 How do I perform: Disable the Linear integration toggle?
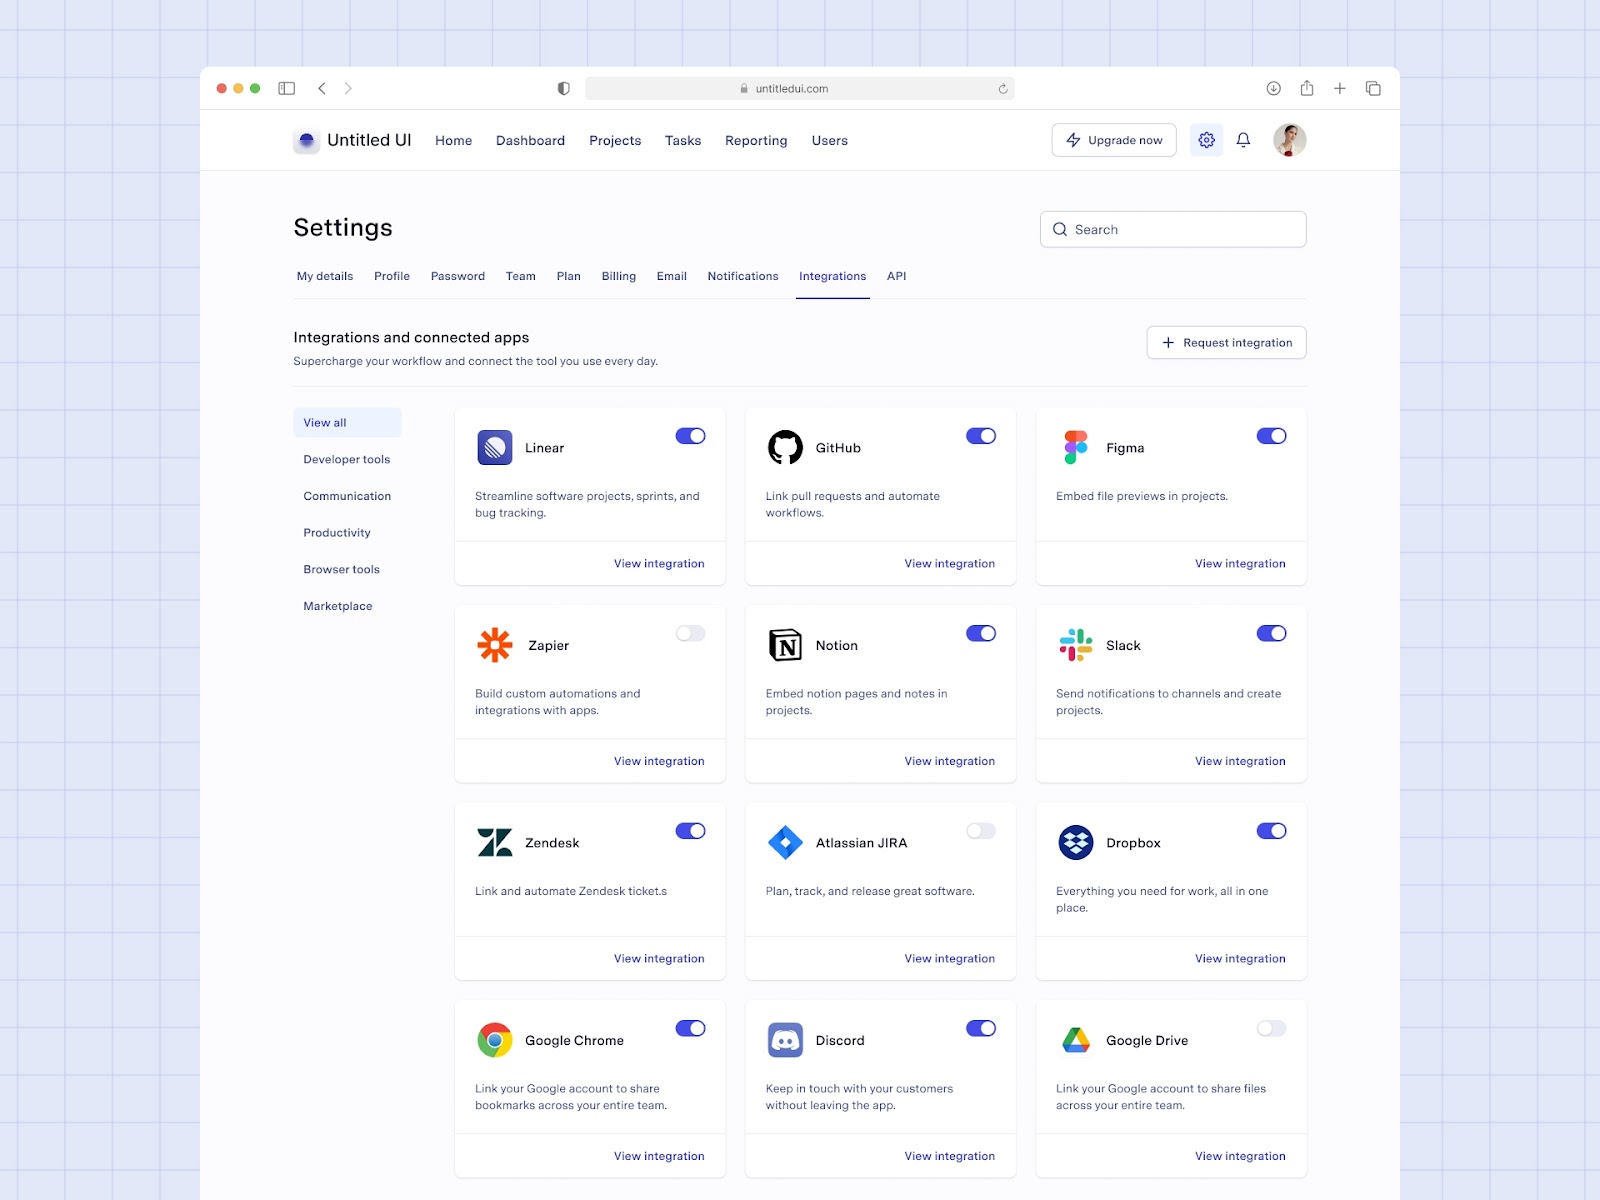[x=690, y=436]
